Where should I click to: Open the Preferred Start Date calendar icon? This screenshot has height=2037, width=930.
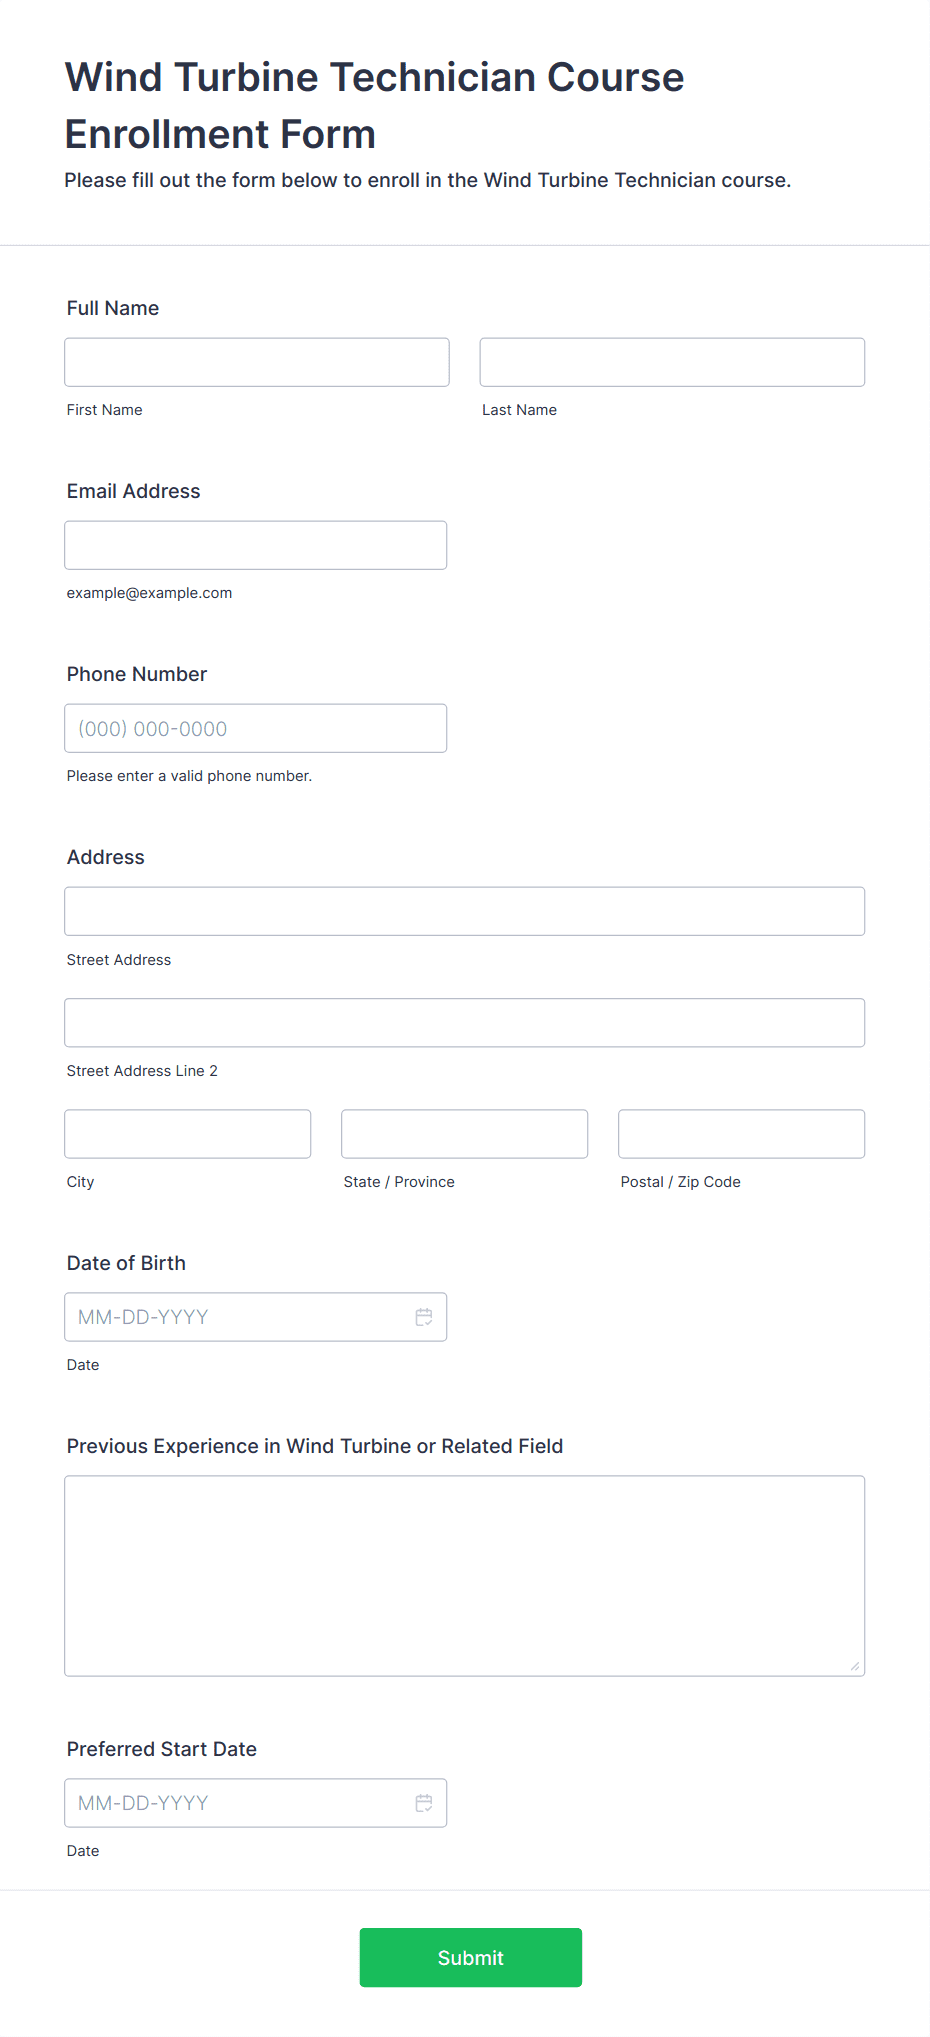[x=424, y=1803]
